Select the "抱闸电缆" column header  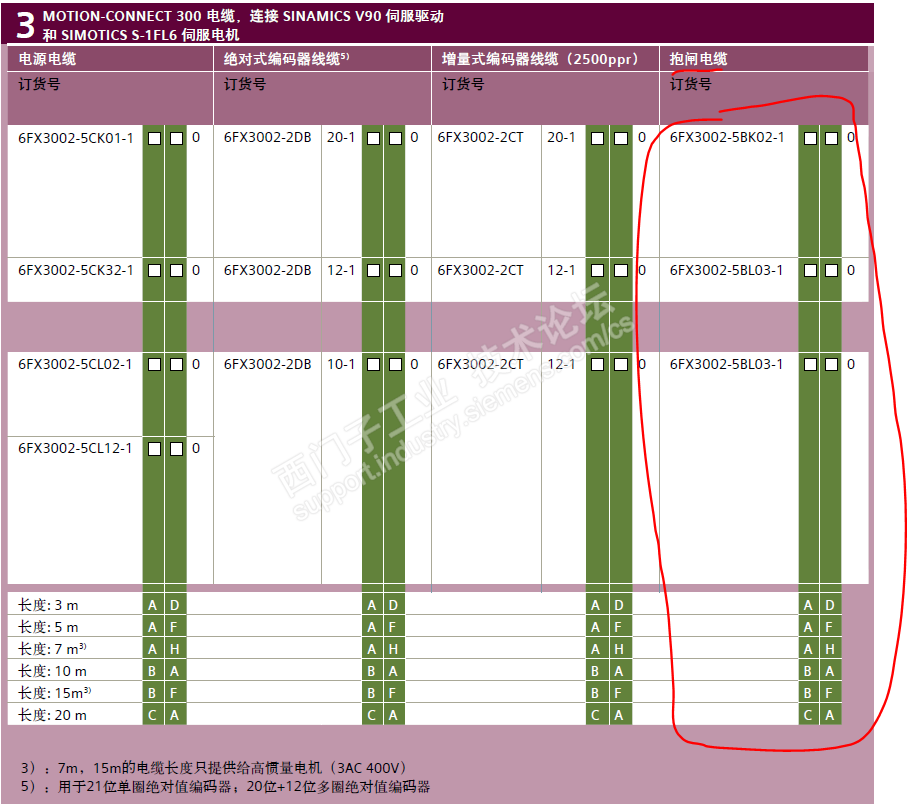[698, 59]
